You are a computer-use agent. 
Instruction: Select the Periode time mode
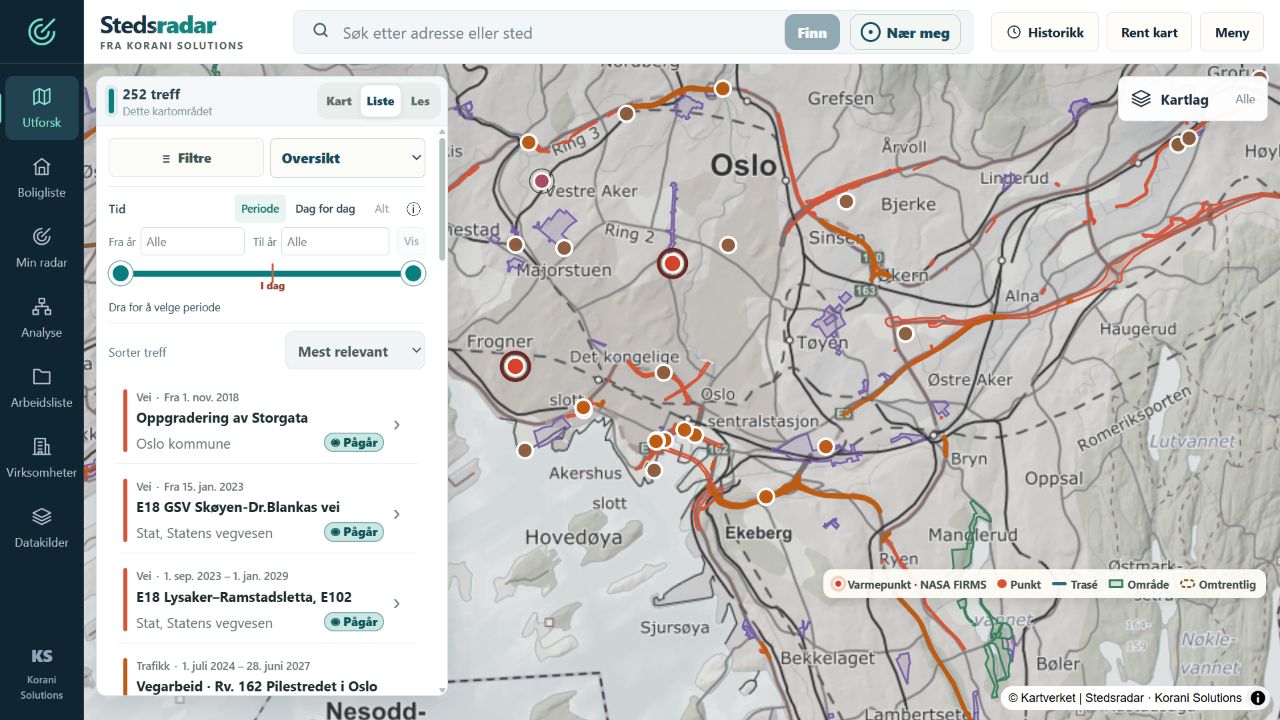click(x=260, y=209)
